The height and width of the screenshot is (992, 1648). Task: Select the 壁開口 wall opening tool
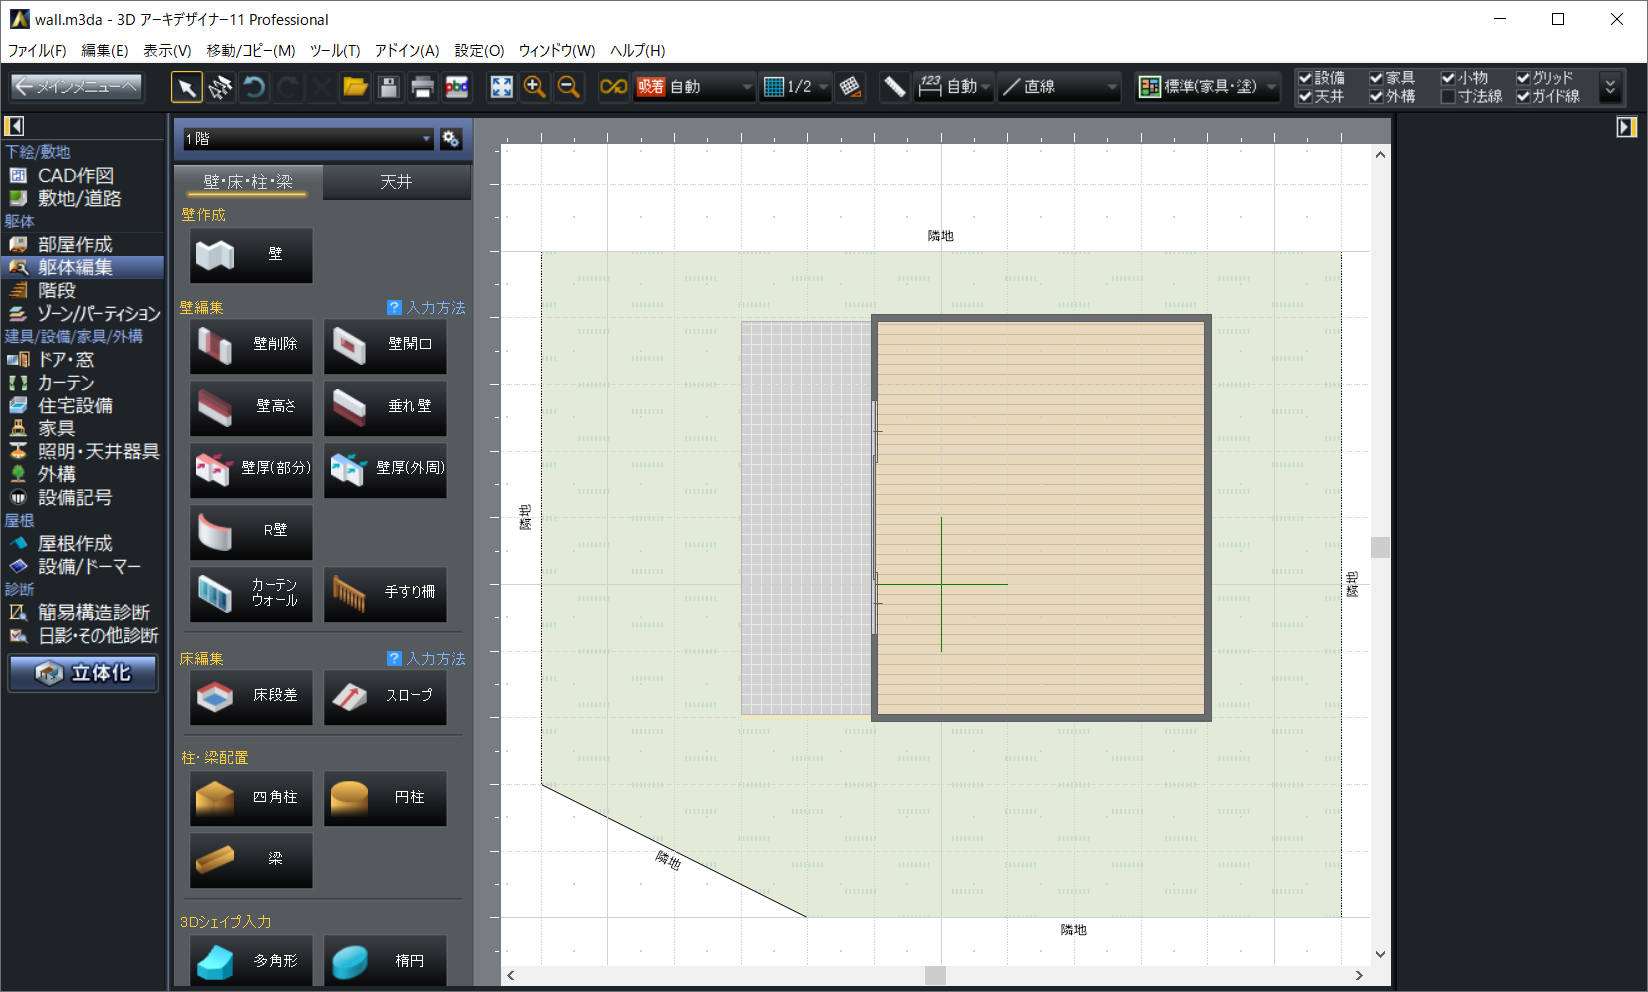click(385, 345)
